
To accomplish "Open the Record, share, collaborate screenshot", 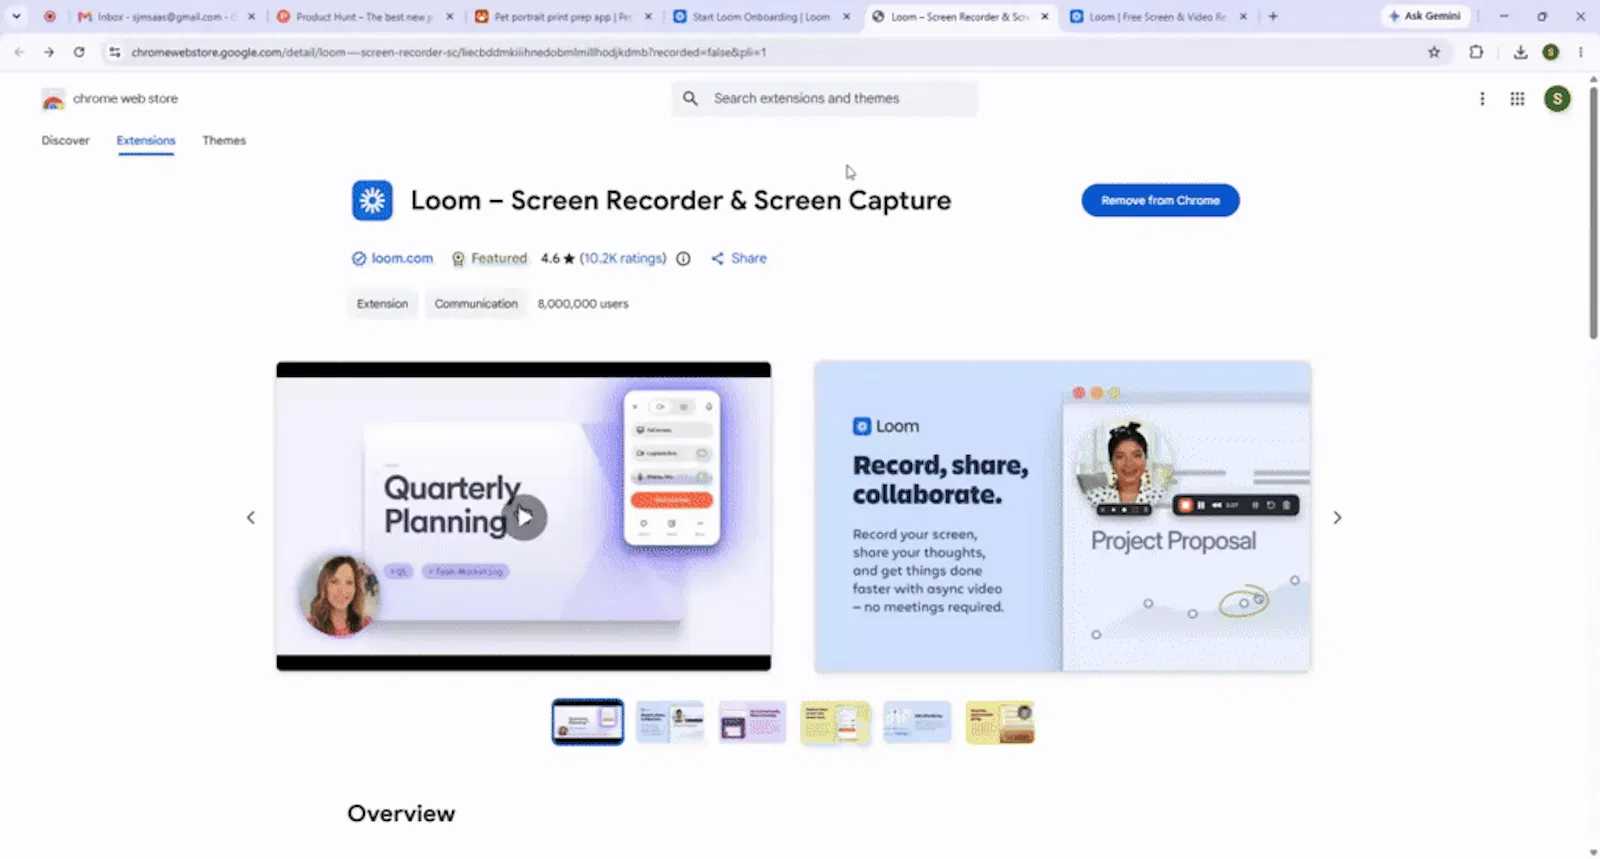I will pyautogui.click(x=1062, y=516).
